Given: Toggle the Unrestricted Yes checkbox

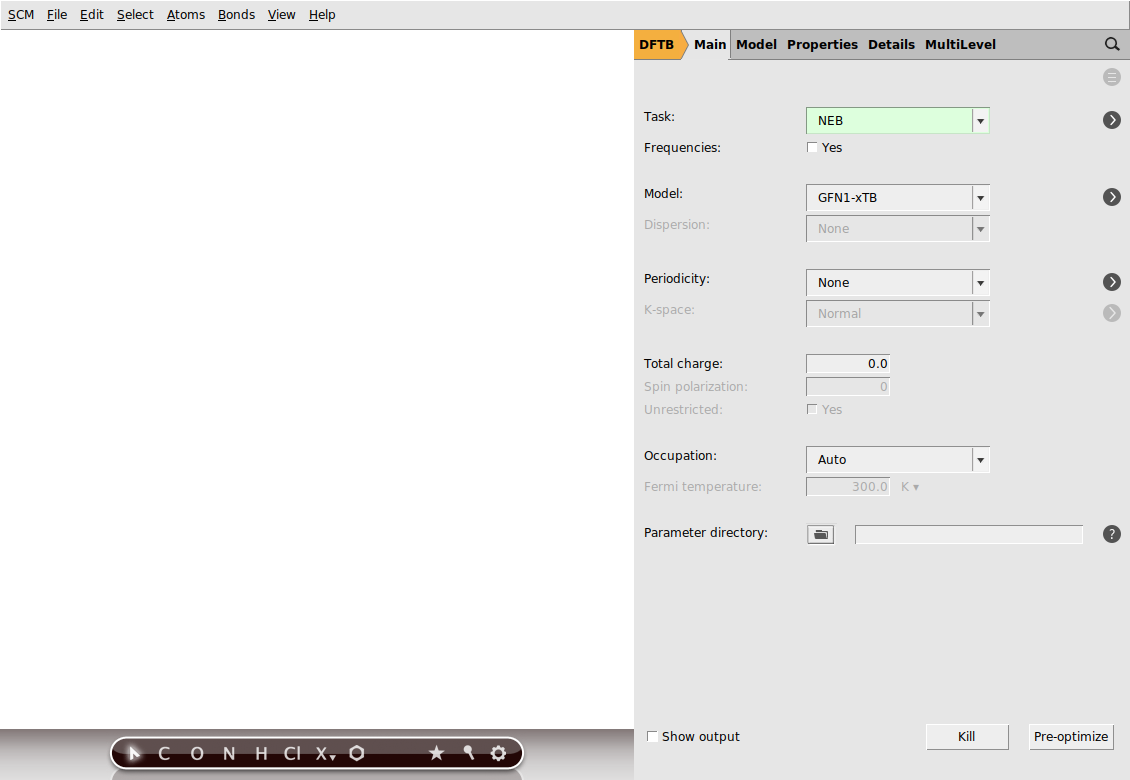Looking at the screenshot, I should [812, 409].
